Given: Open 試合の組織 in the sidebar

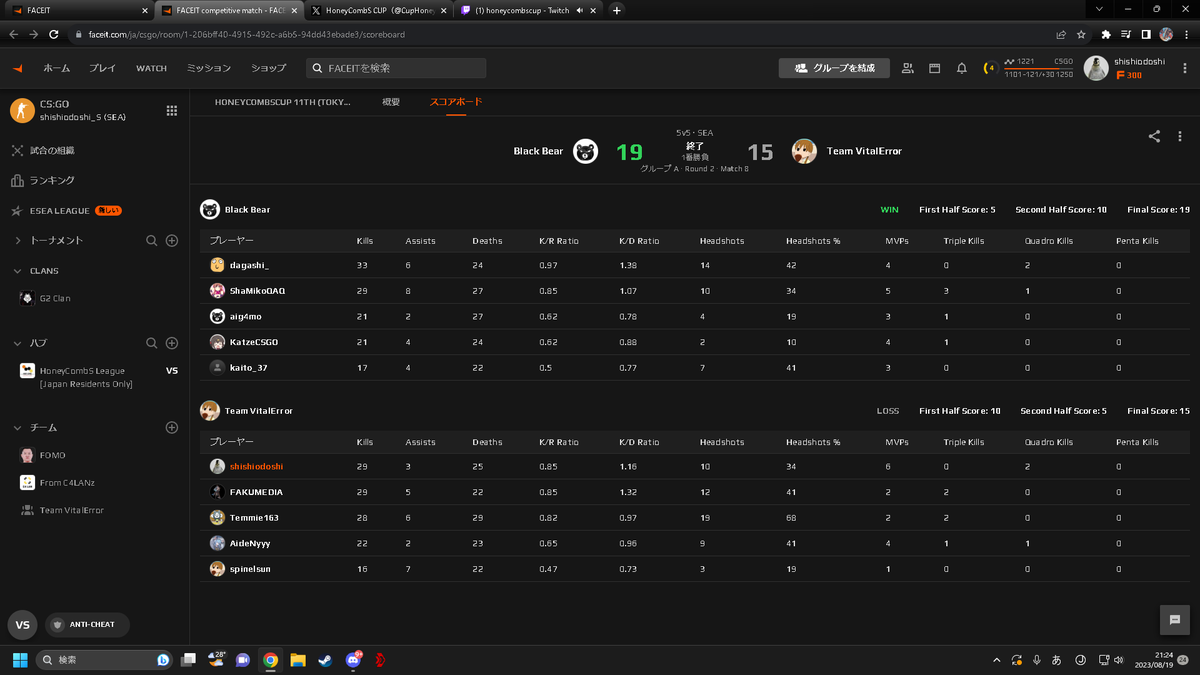Looking at the screenshot, I should pyautogui.click(x=52, y=151).
